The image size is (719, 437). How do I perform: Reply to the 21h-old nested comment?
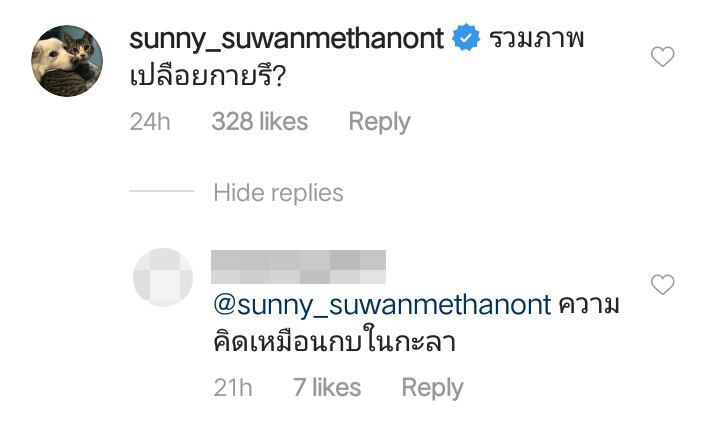432,387
